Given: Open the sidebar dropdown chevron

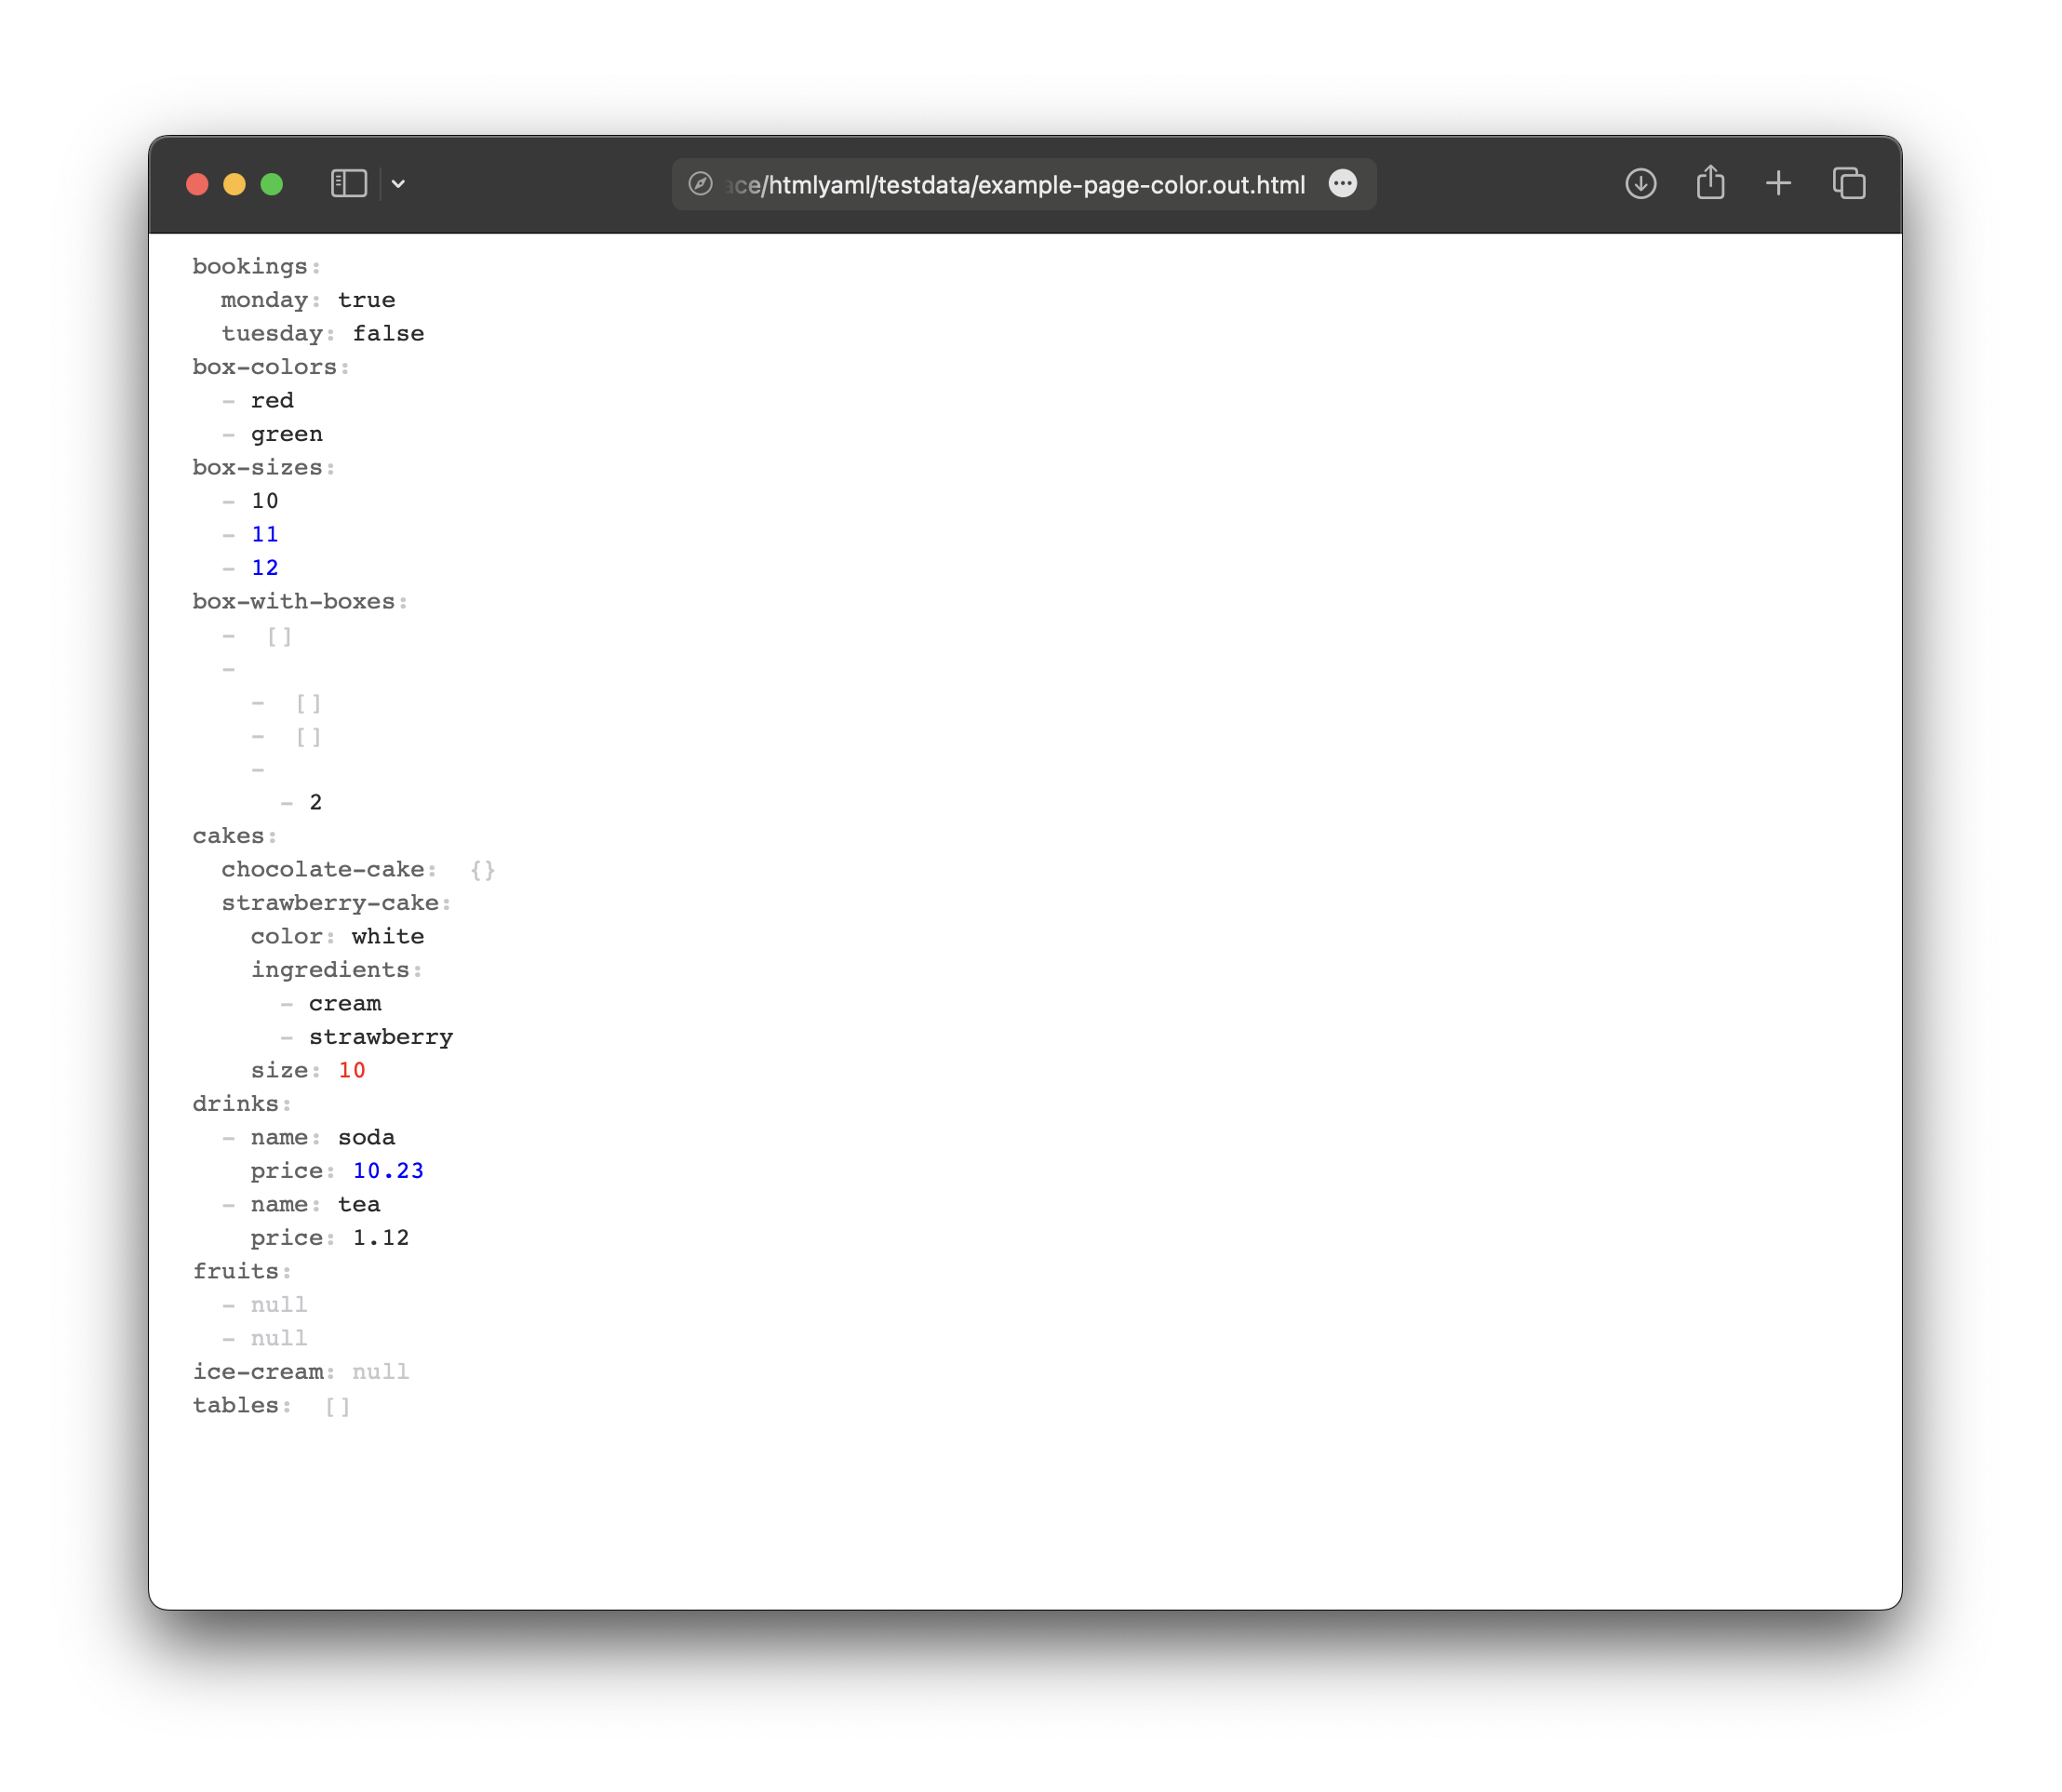Looking at the screenshot, I should click(x=399, y=184).
